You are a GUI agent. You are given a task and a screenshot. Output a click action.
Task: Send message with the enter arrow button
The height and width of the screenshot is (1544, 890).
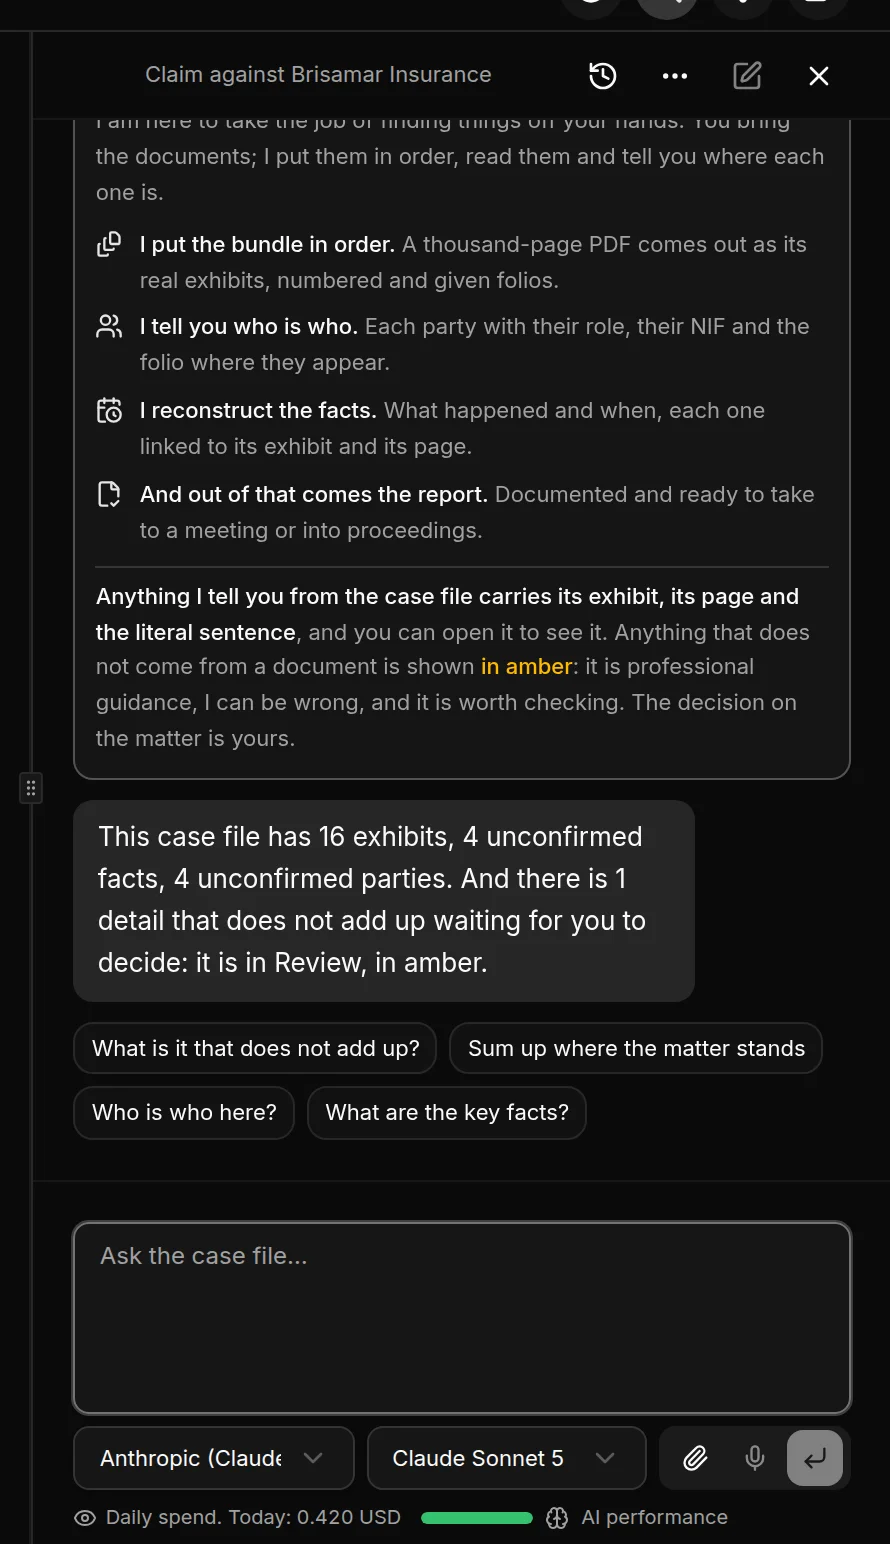(815, 1458)
